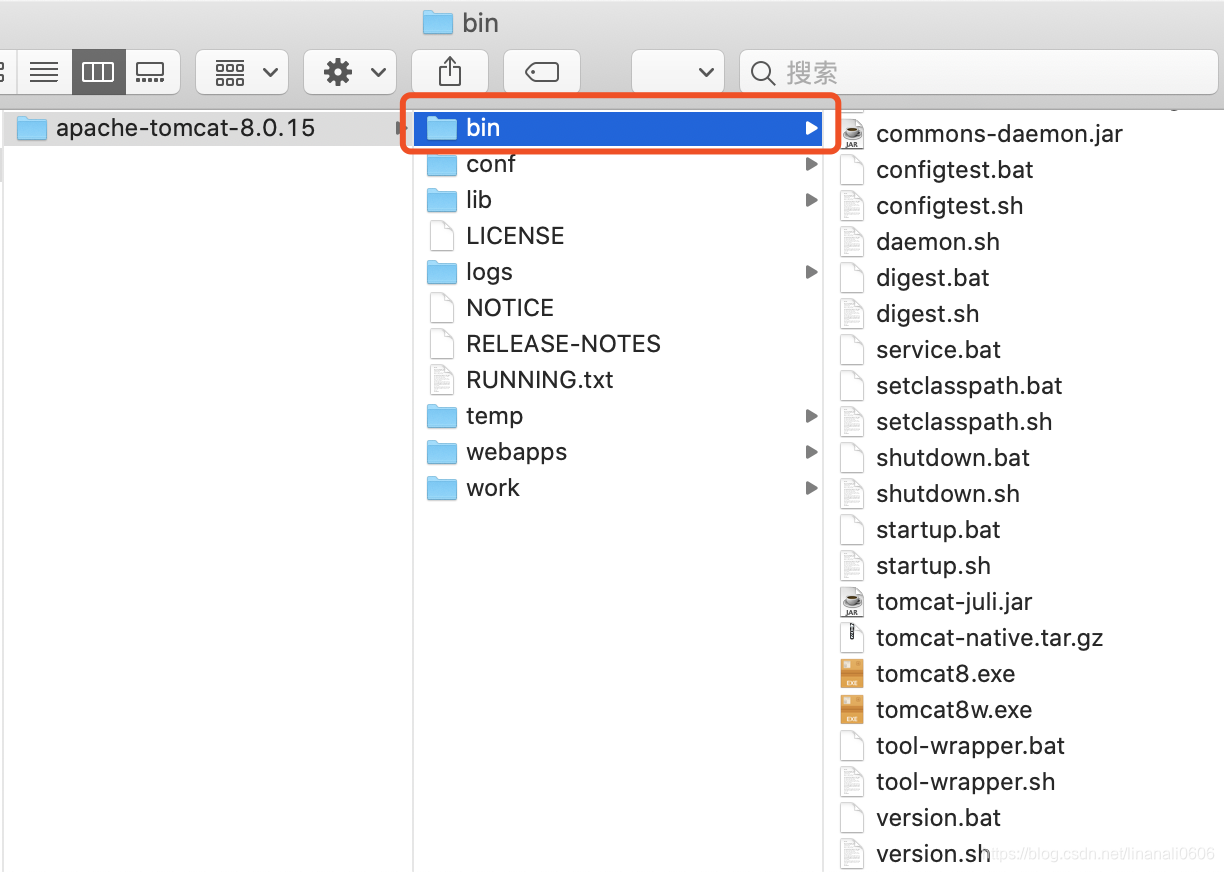Click the Edit Tags button

pyautogui.click(x=542, y=72)
